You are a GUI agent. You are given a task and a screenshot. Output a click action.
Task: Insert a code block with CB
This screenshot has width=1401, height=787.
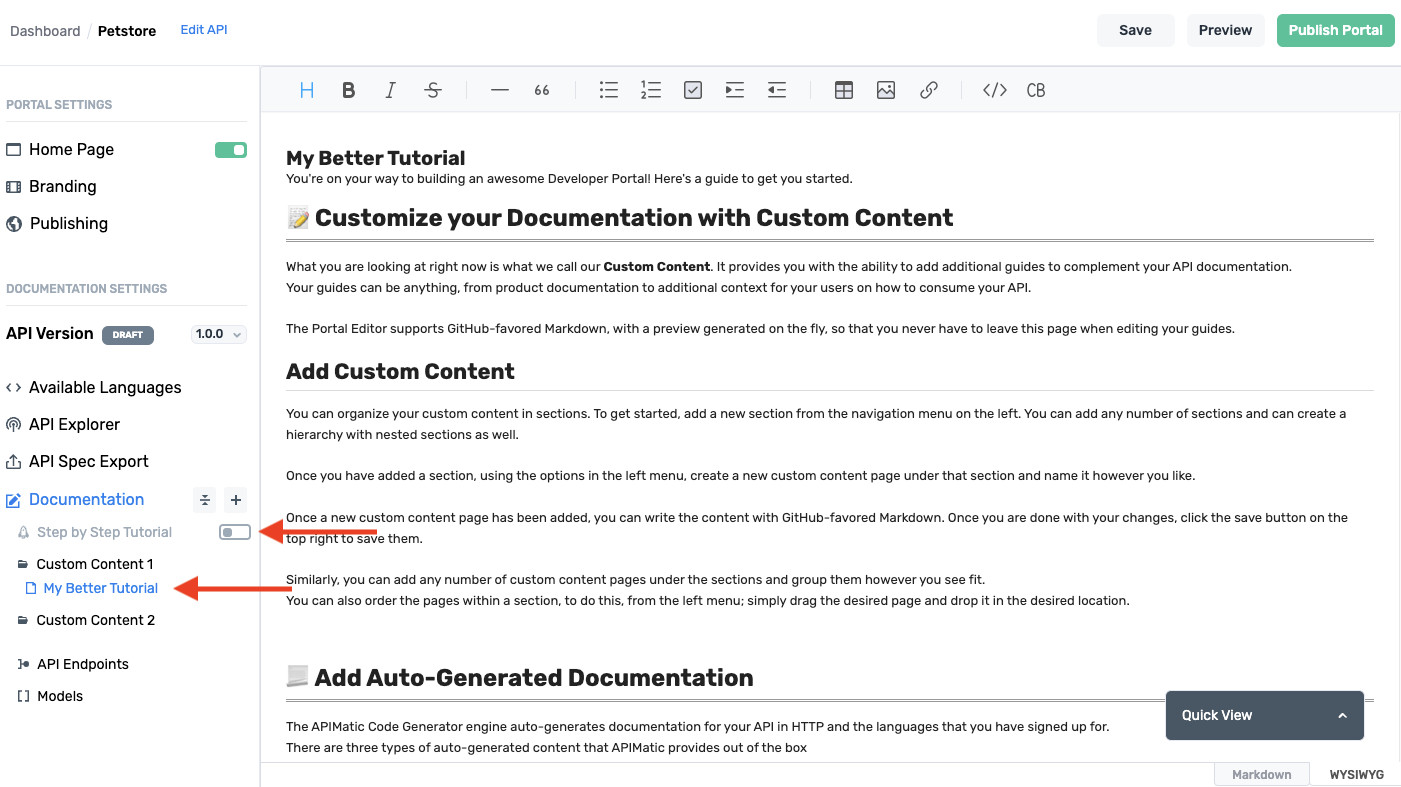click(1036, 90)
